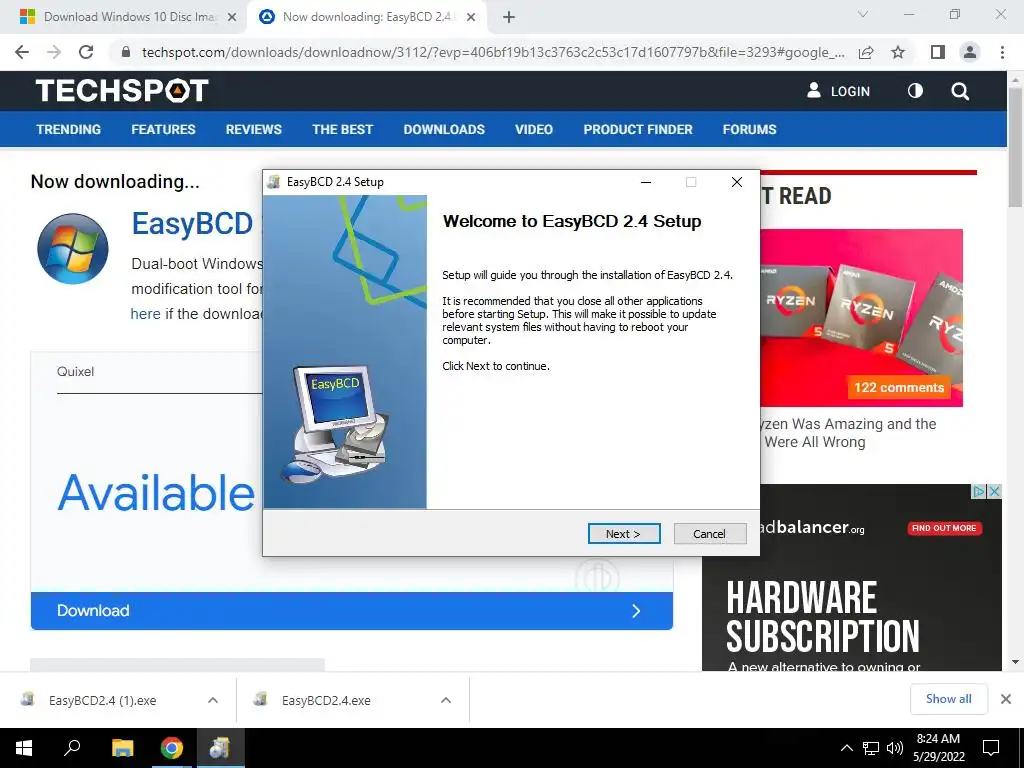This screenshot has height=768, width=1024.
Task: Open EasyBCD2.4.exe download item
Action: [x=327, y=700]
